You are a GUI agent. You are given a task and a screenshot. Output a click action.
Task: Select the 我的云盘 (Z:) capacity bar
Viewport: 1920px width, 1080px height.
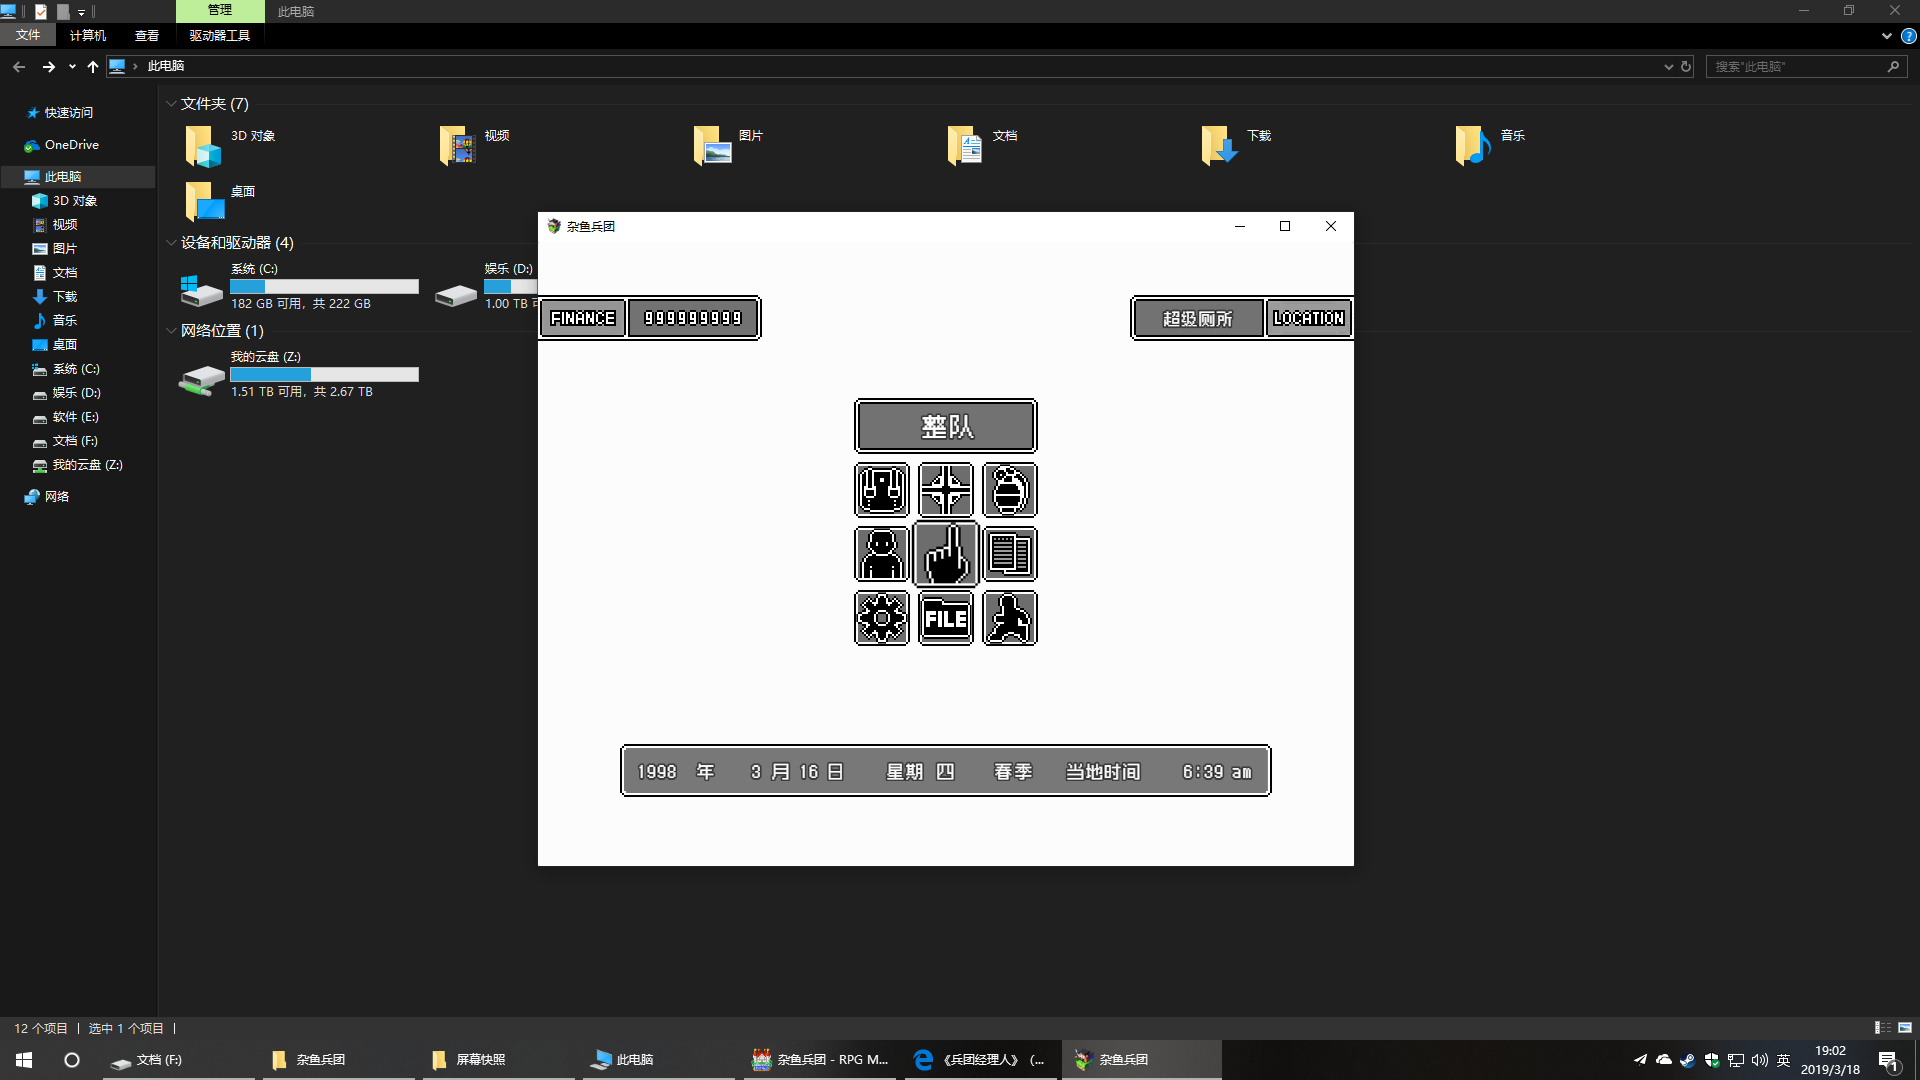[x=324, y=374]
